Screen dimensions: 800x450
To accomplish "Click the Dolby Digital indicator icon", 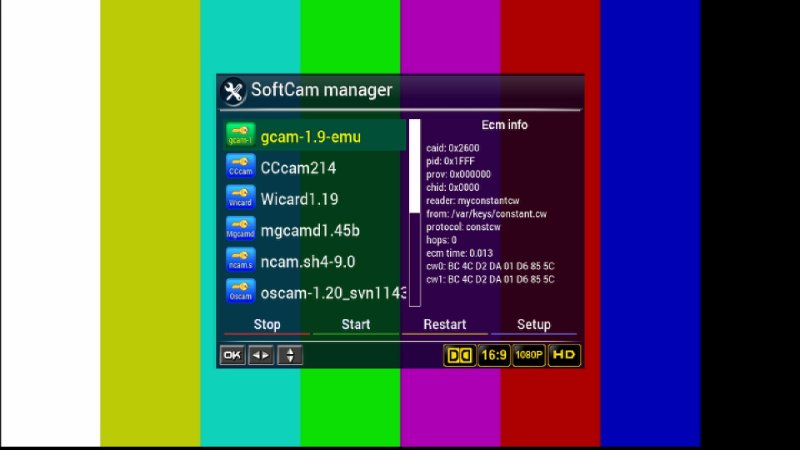I will coord(459,355).
